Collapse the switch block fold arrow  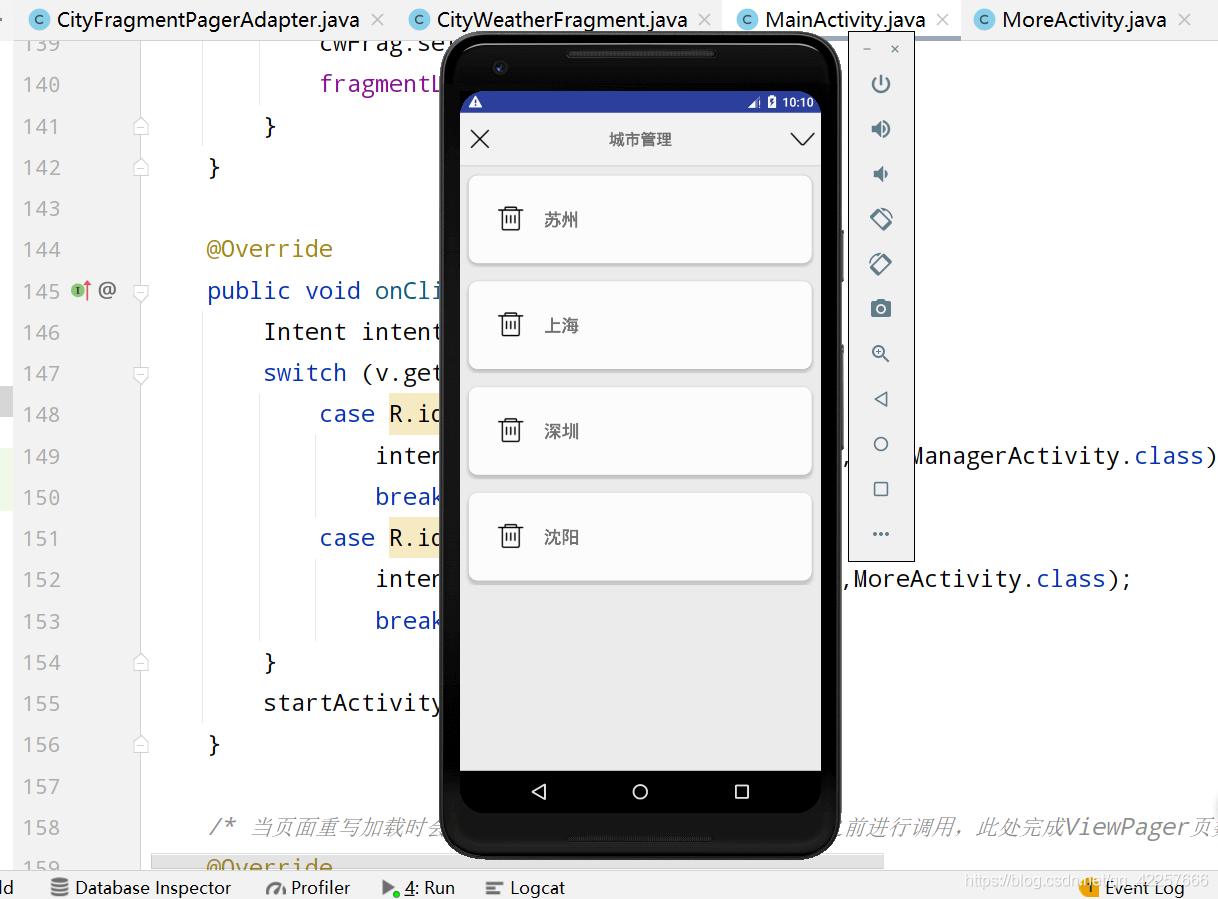point(140,373)
